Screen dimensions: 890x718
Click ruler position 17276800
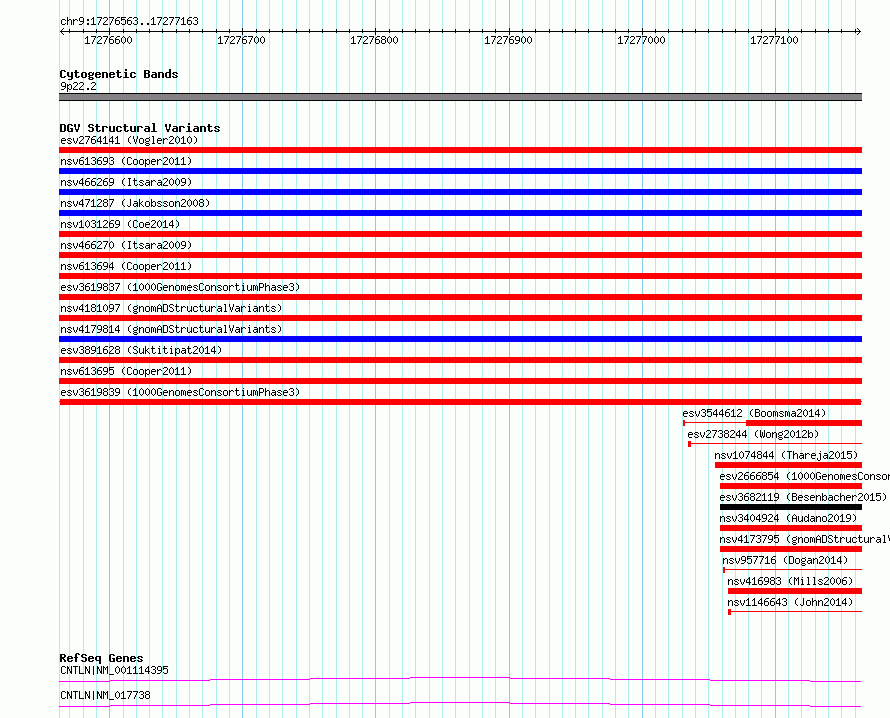point(374,40)
